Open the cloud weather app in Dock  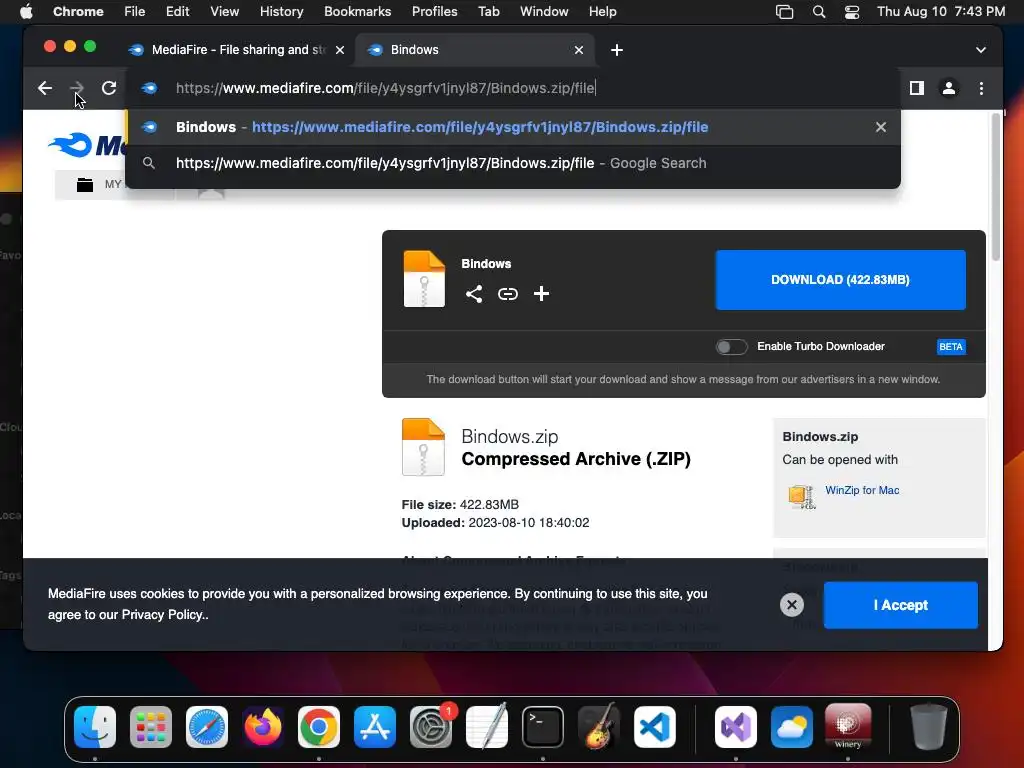click(x=792, y=727)
